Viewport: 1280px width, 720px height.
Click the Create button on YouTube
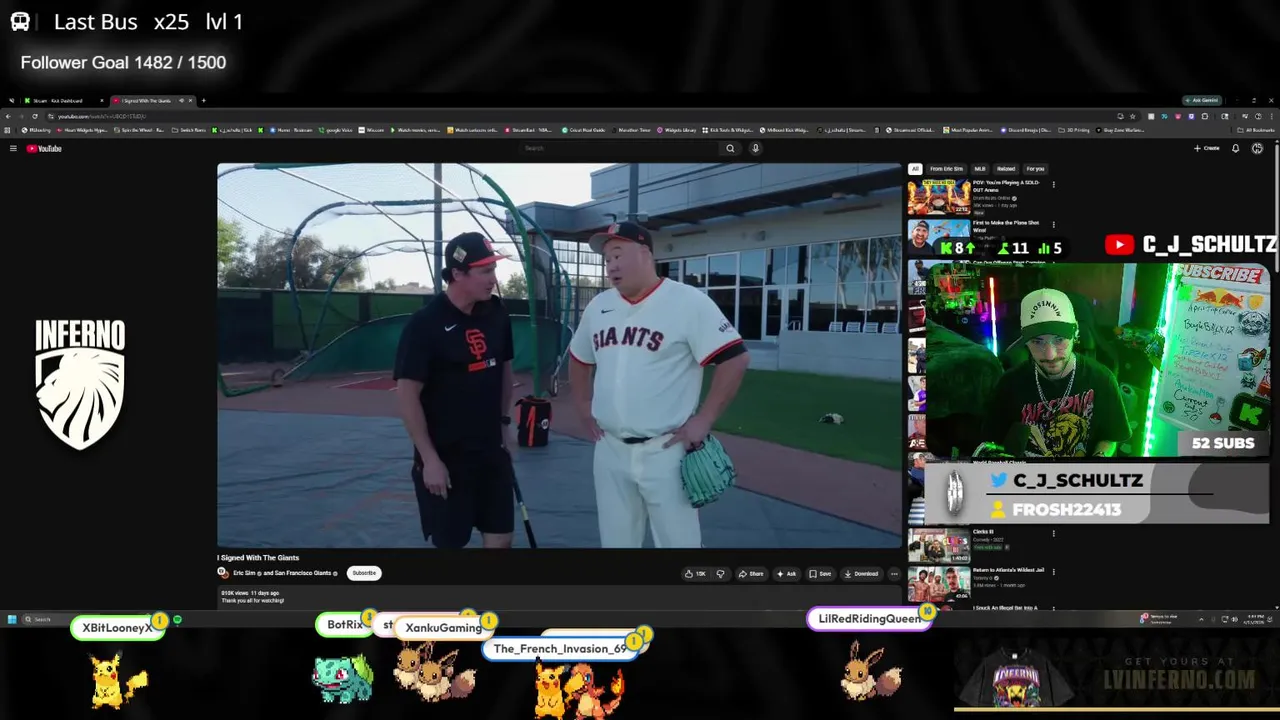pyautogui.click(x=1206, y=148)
